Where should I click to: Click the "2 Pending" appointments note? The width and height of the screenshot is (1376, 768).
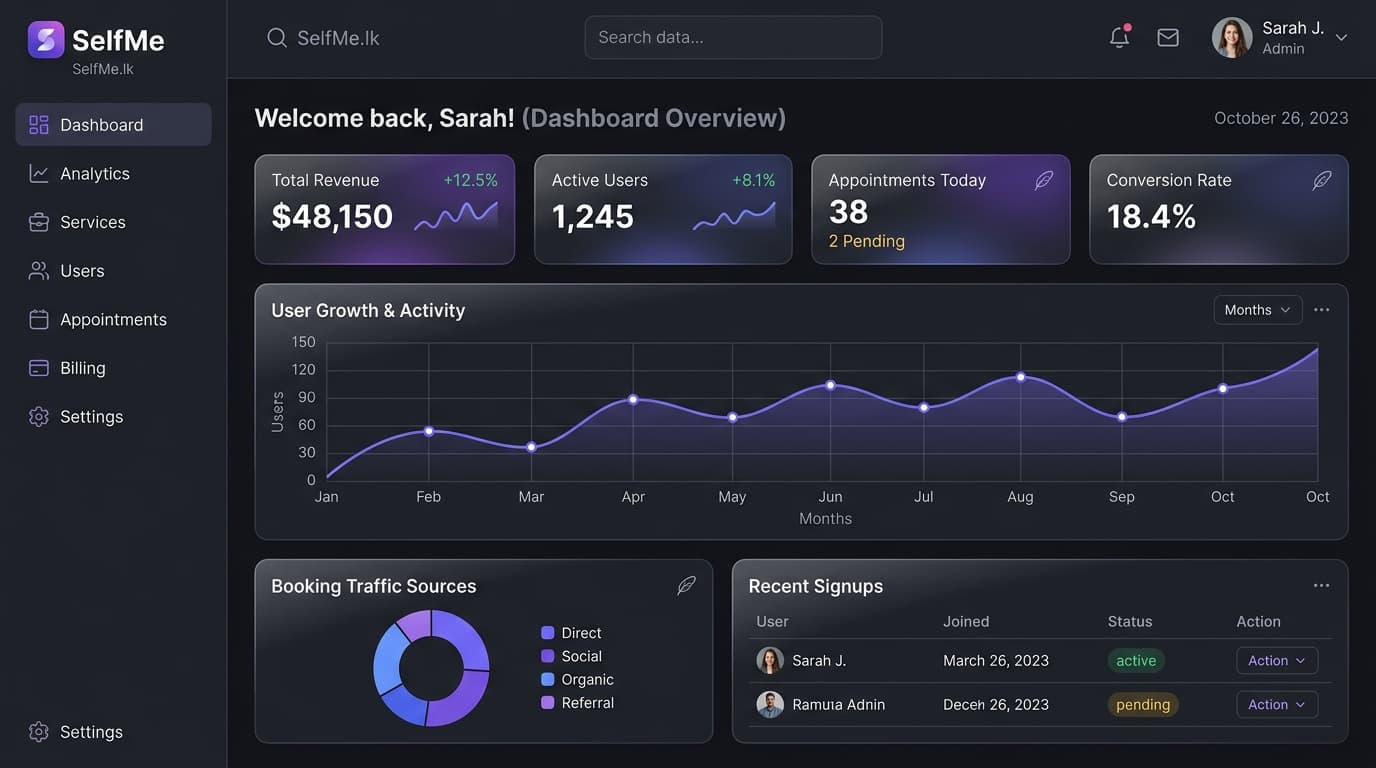point(867,241)
